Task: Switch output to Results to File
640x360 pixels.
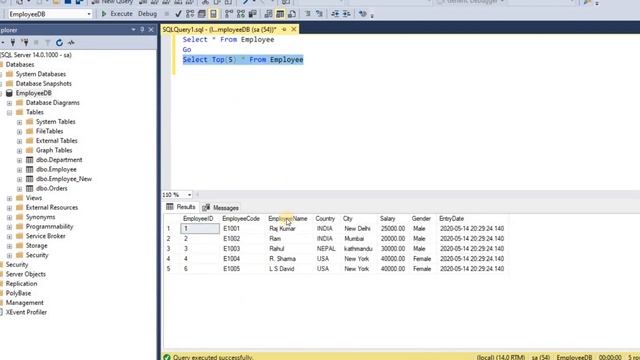Action: pyautogui.click(x=292, y=14)
